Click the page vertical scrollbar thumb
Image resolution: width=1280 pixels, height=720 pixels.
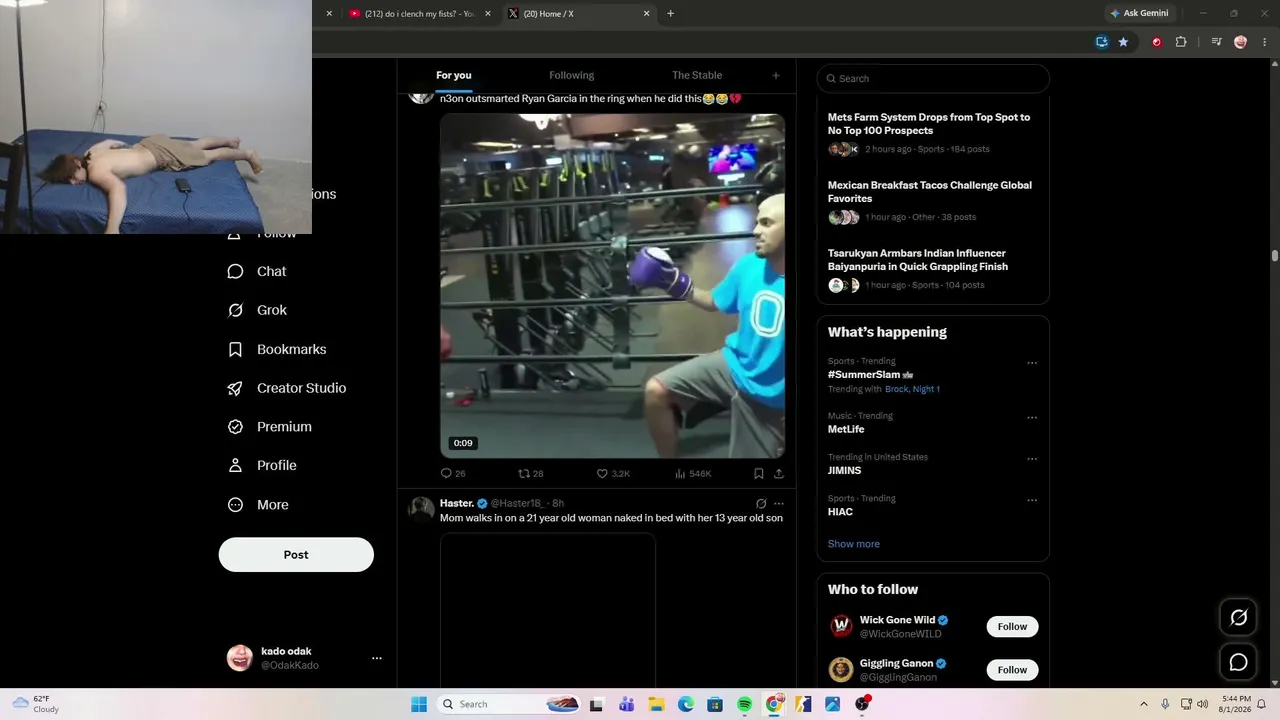[1275, 256]
